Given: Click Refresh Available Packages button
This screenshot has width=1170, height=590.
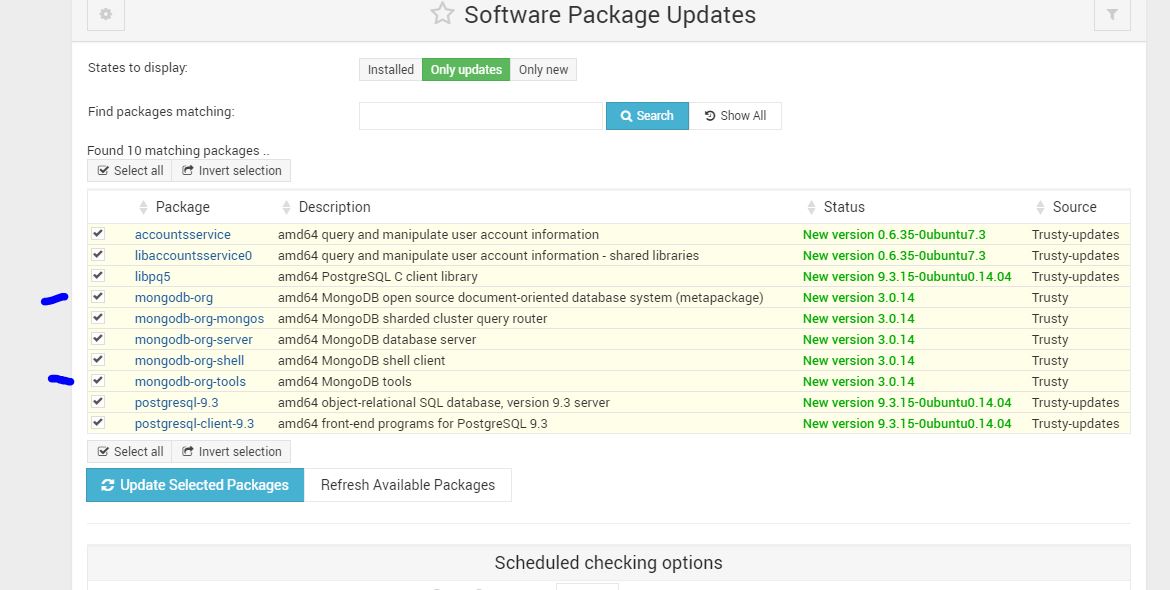Looking at the screenshot, I should click(407, 485).
